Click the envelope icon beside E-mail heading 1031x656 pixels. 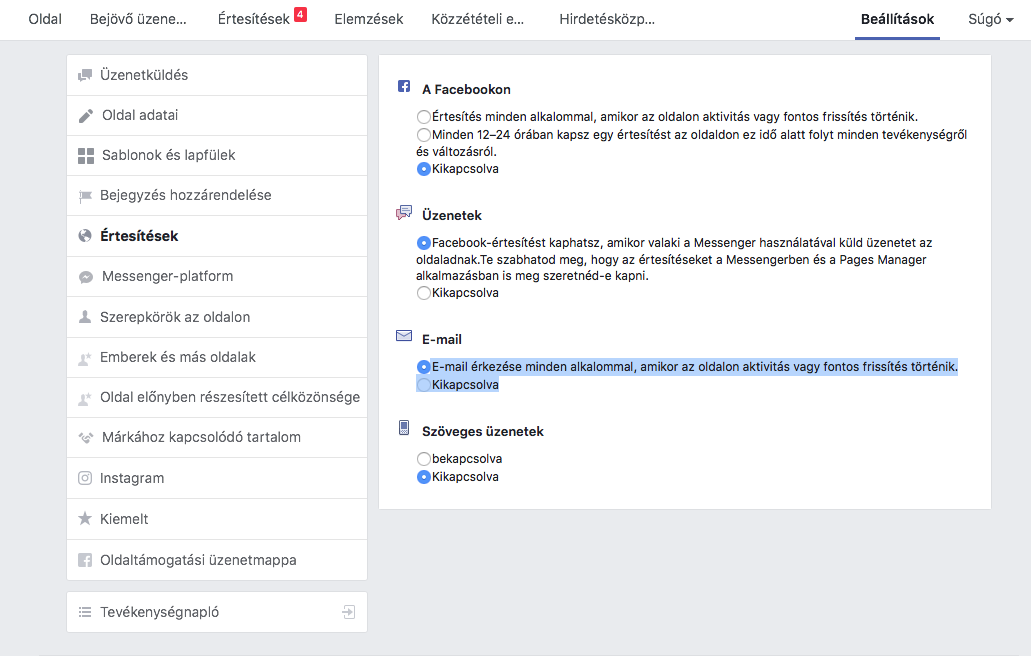tap(404, 336)
